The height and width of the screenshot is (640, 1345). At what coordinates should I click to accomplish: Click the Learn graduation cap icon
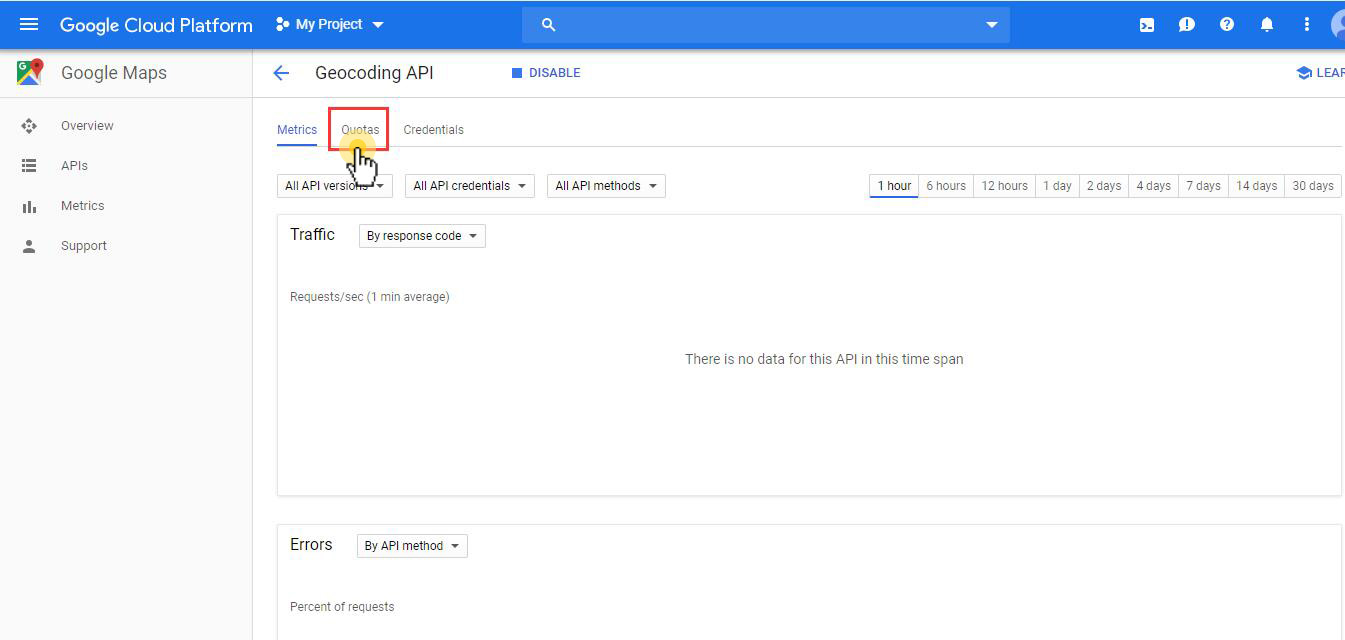(x=1304, y=73)
